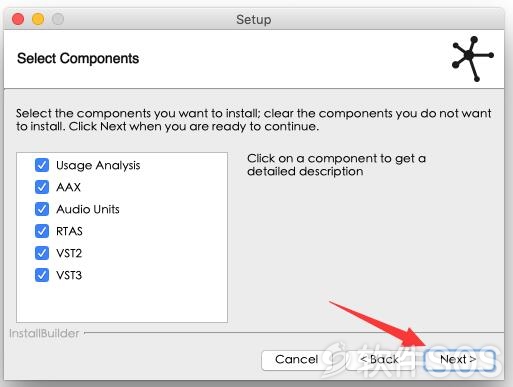Cancel the setup installation
The image size is (513, 387).
(296, 359)
